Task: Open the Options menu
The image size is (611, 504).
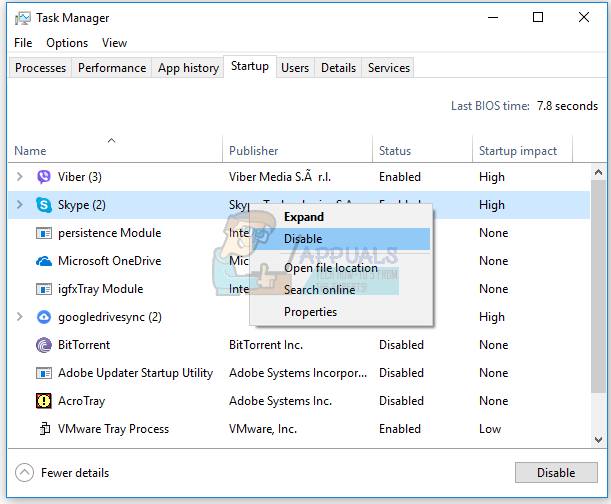Action: tap(67, 43)
